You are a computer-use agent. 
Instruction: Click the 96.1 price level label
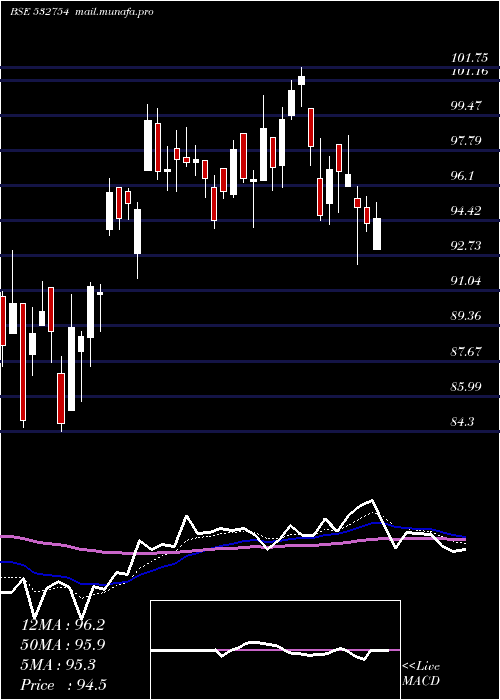click(x=462, y=176)
